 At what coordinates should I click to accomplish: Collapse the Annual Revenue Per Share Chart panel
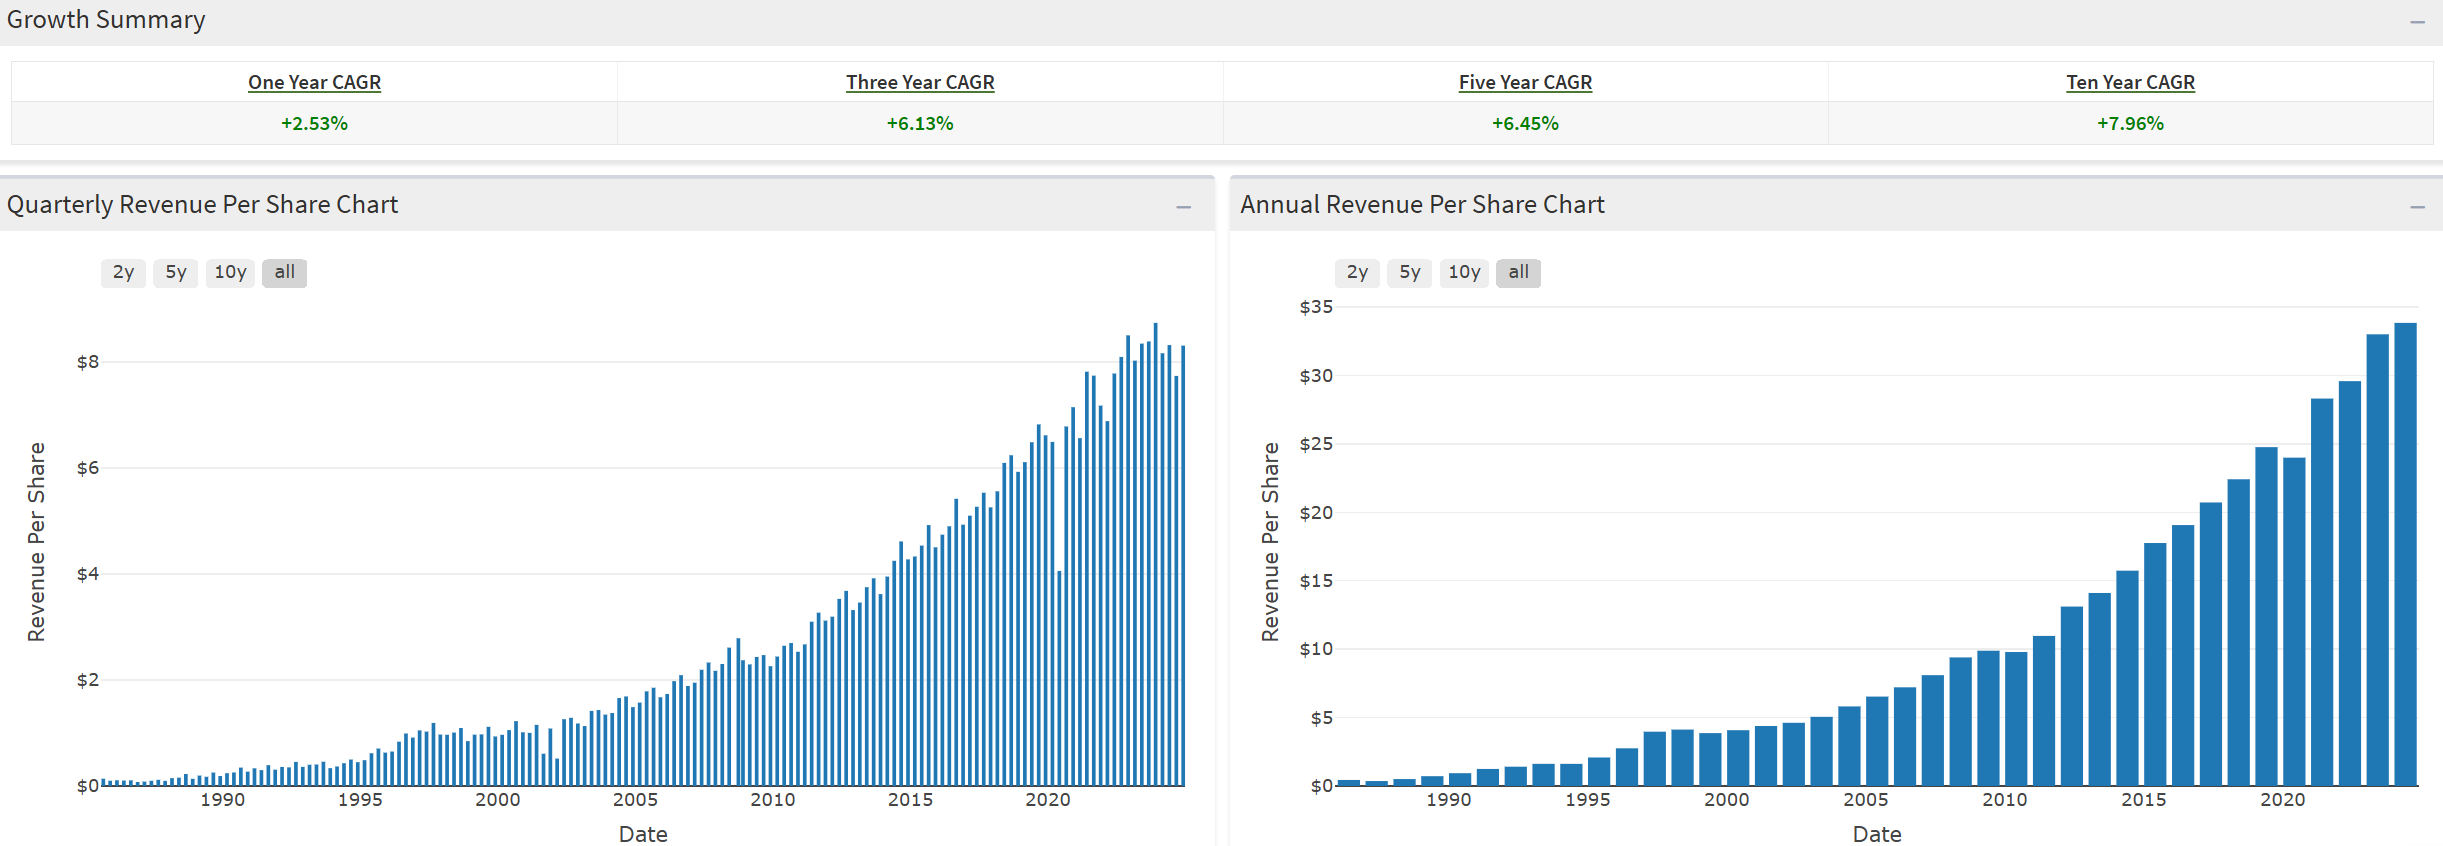(x=2417, y=207)
